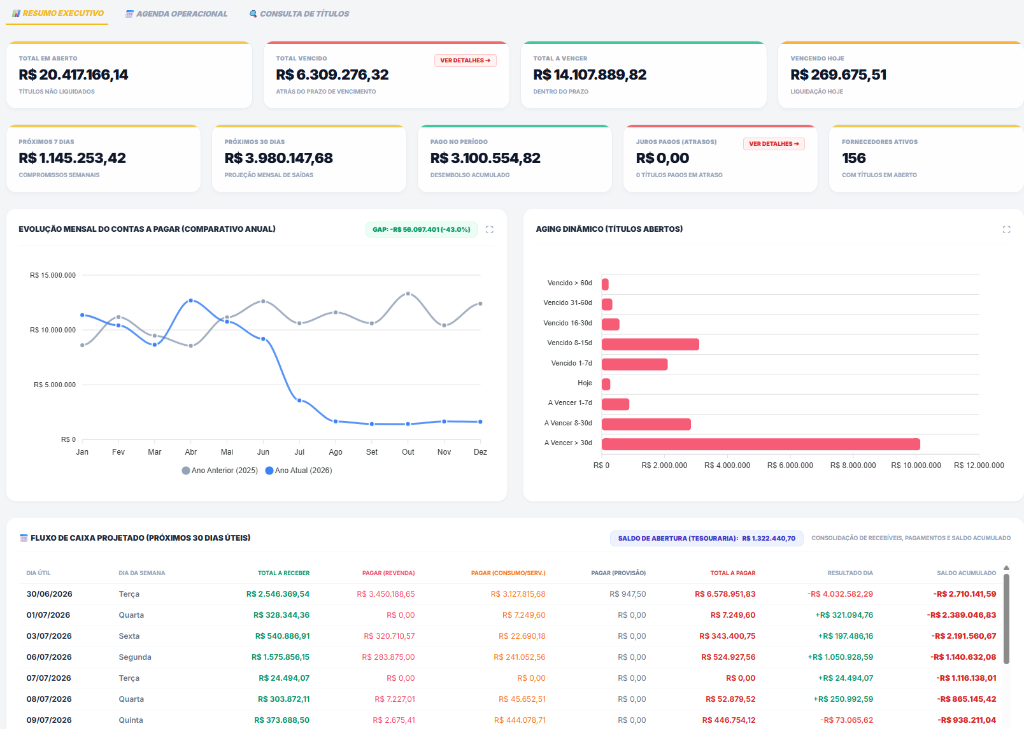Toggle the Ano Atual (2026) legend item
Image resolution: width=1024 pixels, height=729 pixels.
pos(299,470)
